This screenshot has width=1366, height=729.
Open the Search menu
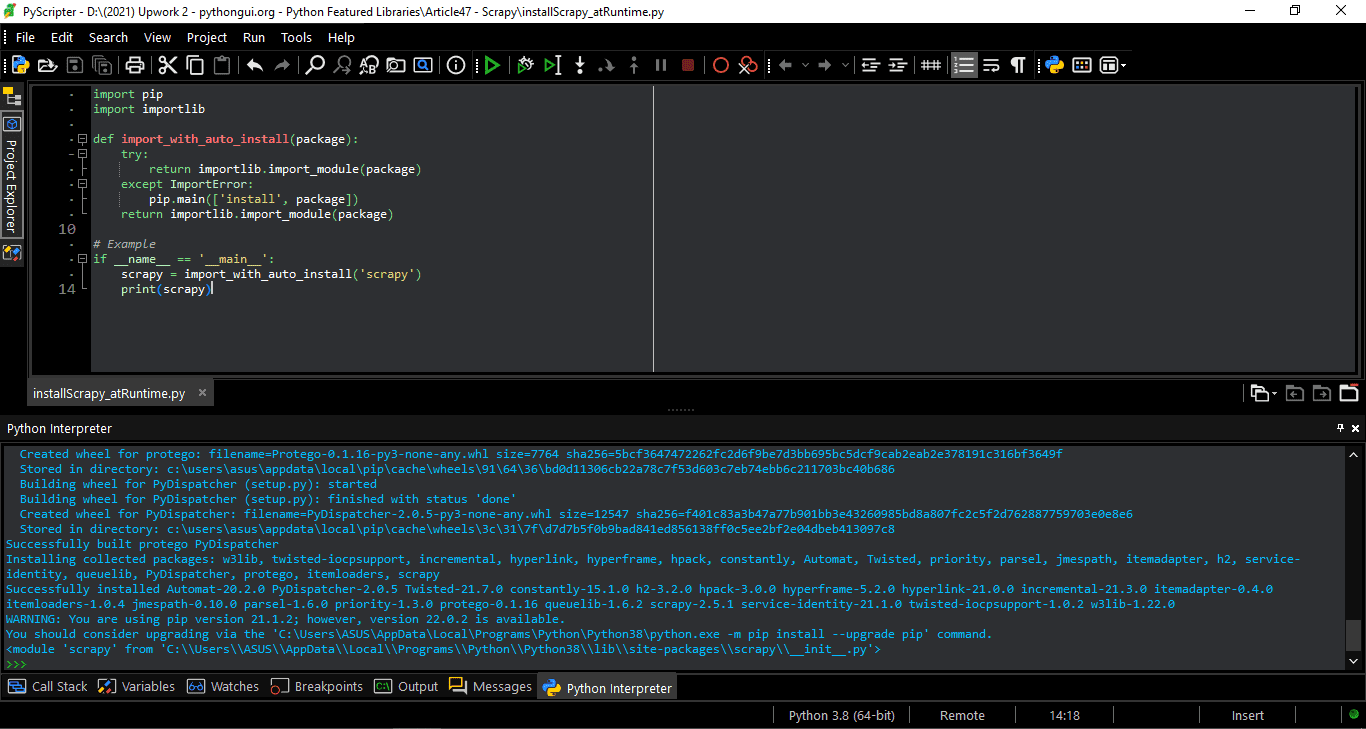point(108,37)
